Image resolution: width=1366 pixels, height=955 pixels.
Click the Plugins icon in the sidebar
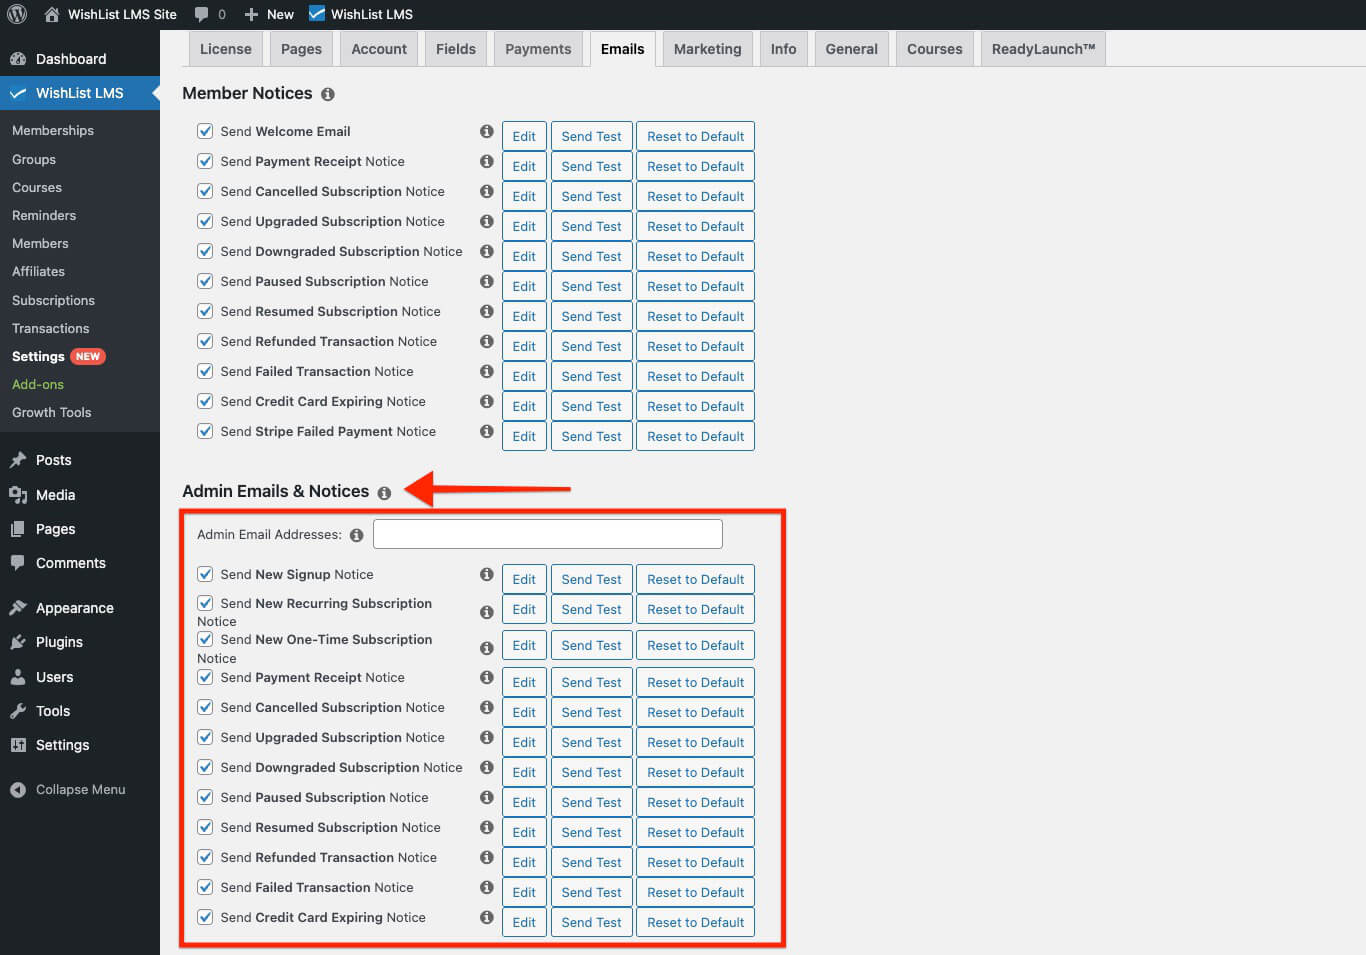pos(17,642)
